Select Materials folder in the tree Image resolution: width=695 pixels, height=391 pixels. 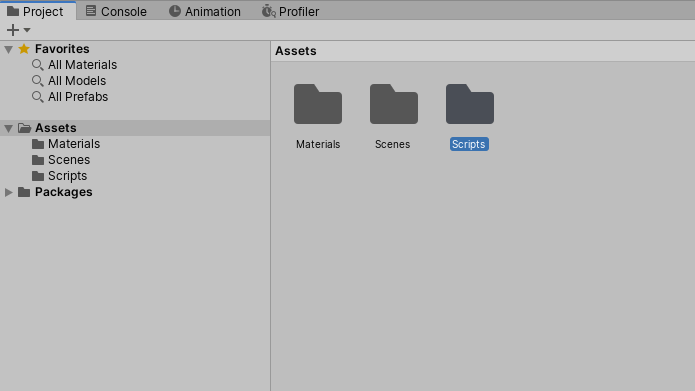click(x=74, y=144)
